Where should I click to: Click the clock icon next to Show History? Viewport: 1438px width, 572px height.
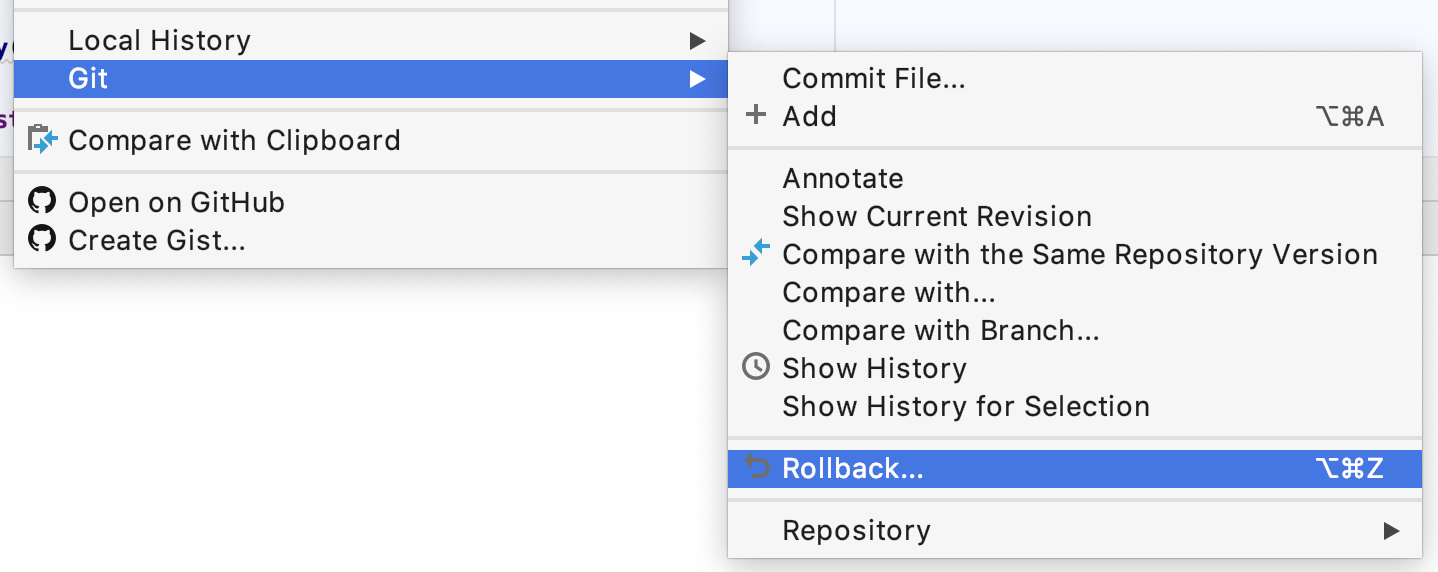click(756, 368)
